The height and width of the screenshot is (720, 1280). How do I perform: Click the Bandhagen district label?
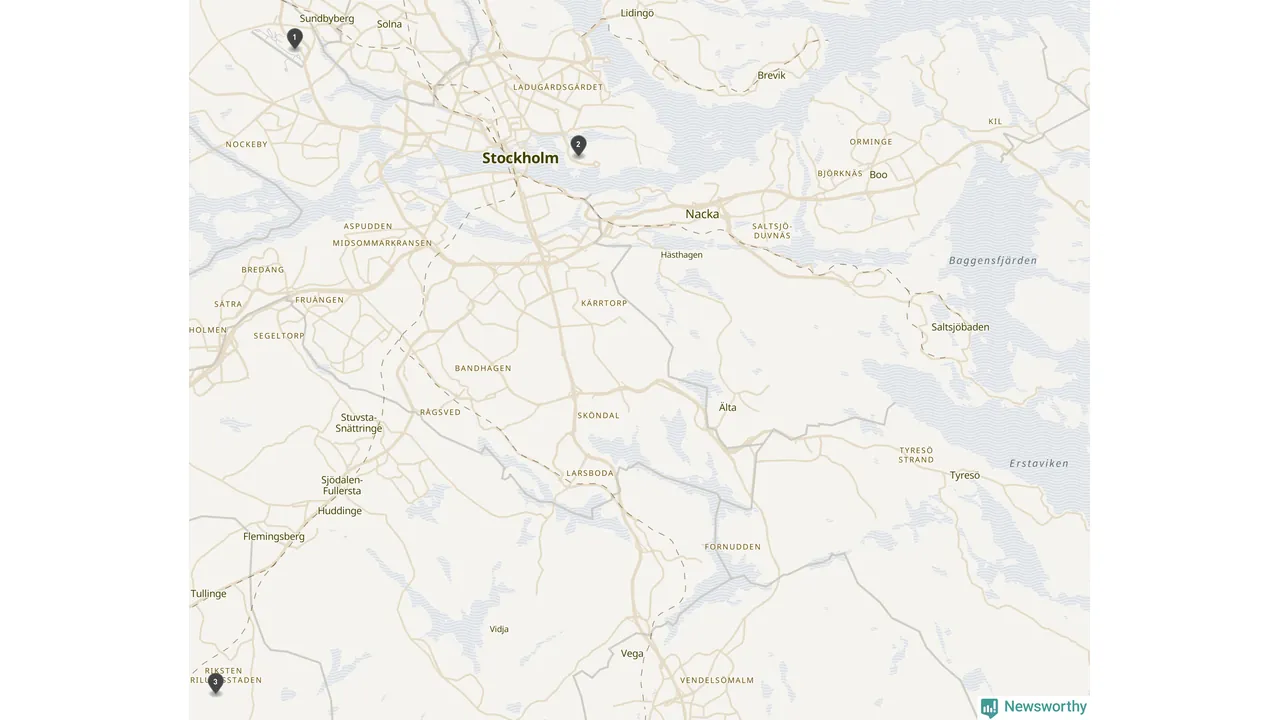[483, 368]
